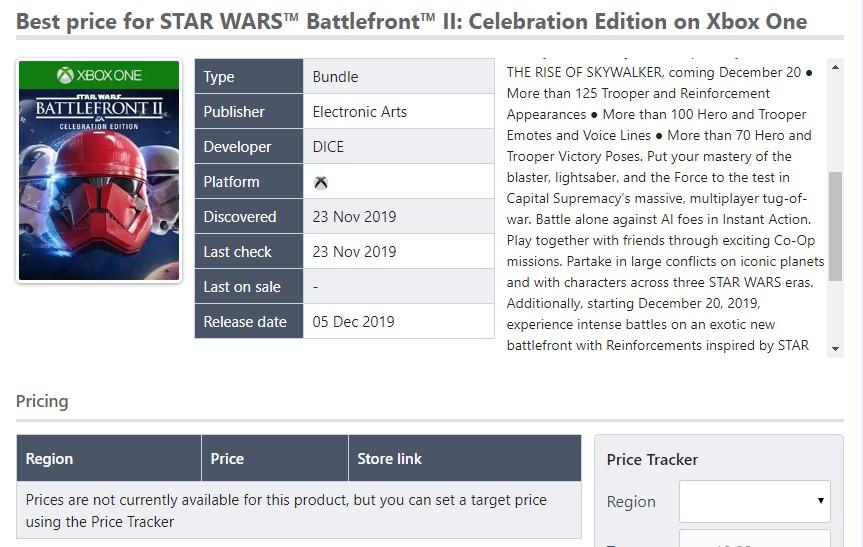863x547 pixels.
Task: Click the release date 05 Dec 2019
Action: pos(353,322)
